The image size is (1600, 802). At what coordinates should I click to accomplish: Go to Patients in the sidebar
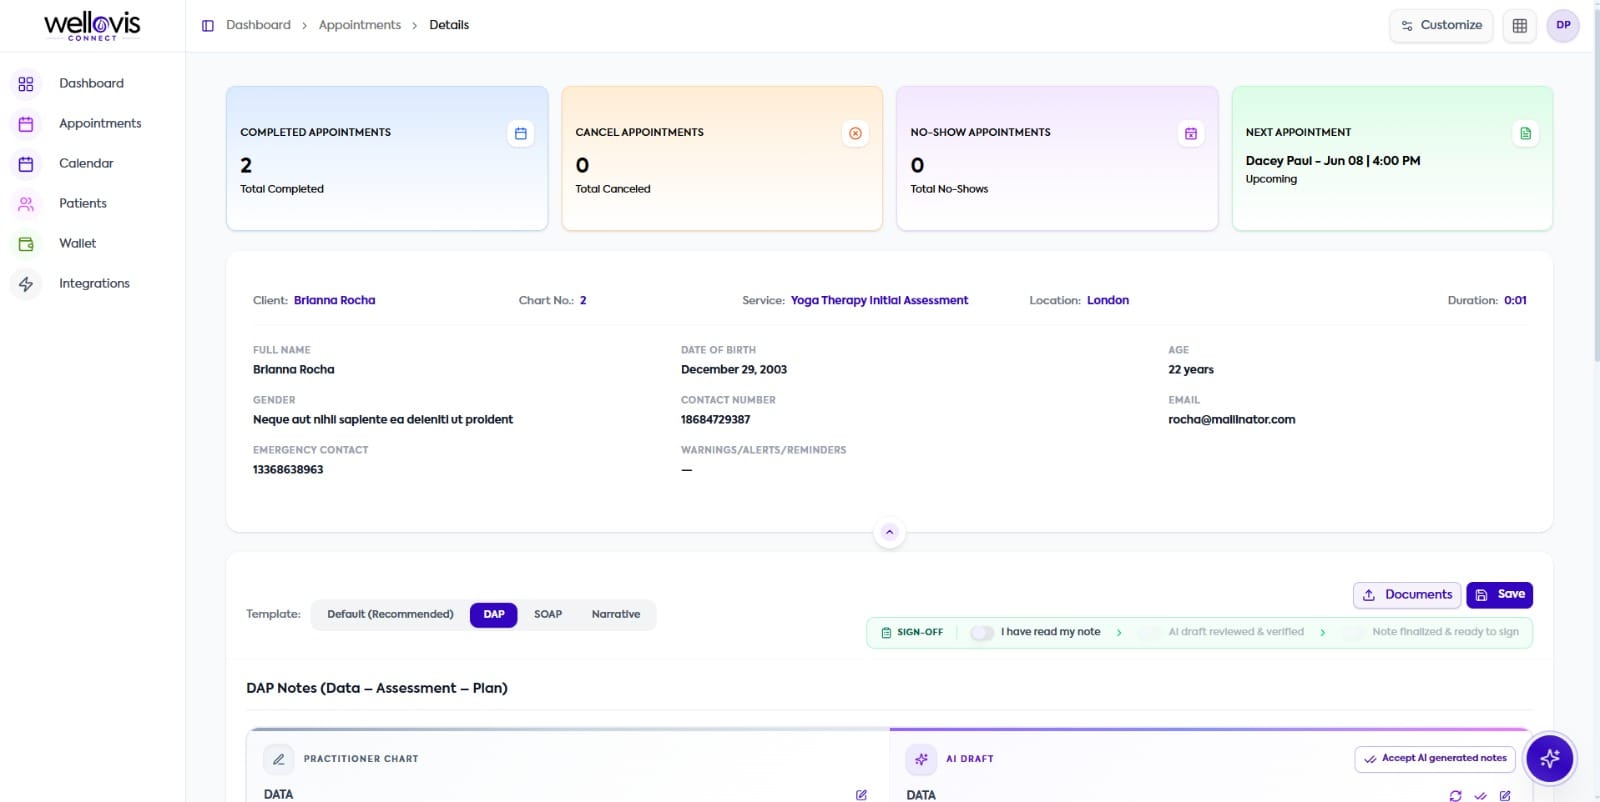[x=83, y=204]
